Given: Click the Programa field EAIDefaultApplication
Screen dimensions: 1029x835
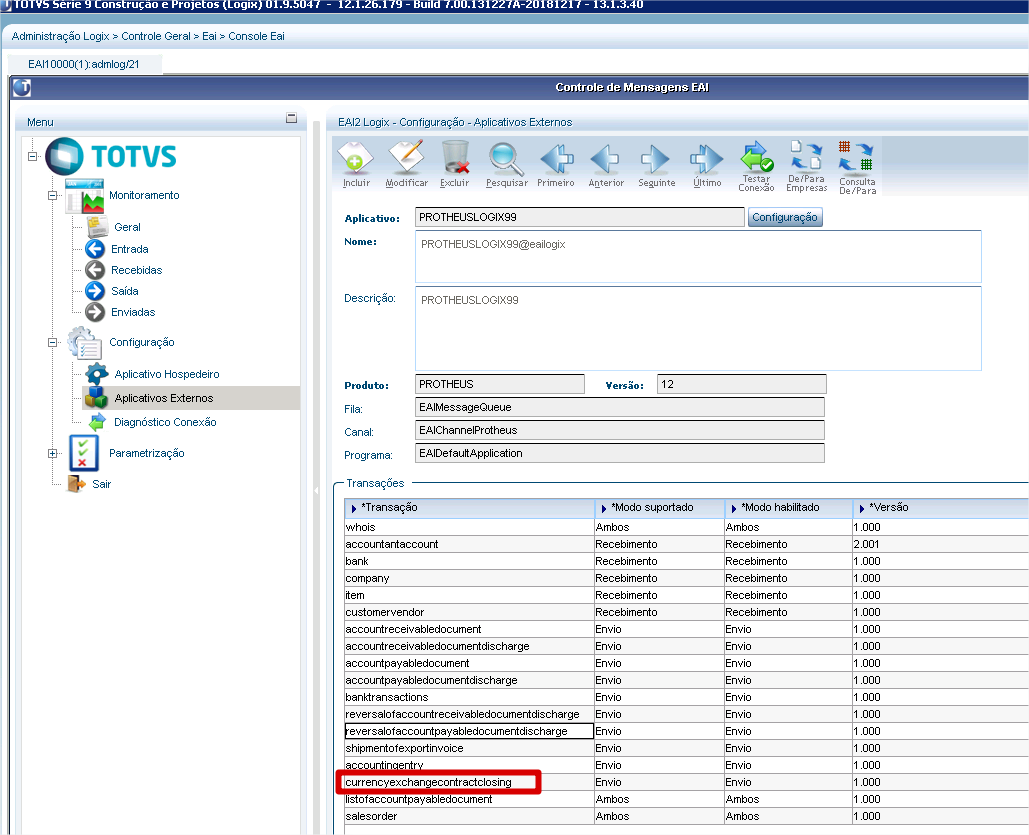Looking at the screenshot, I should pyautogui.click(x=620, y=453).
